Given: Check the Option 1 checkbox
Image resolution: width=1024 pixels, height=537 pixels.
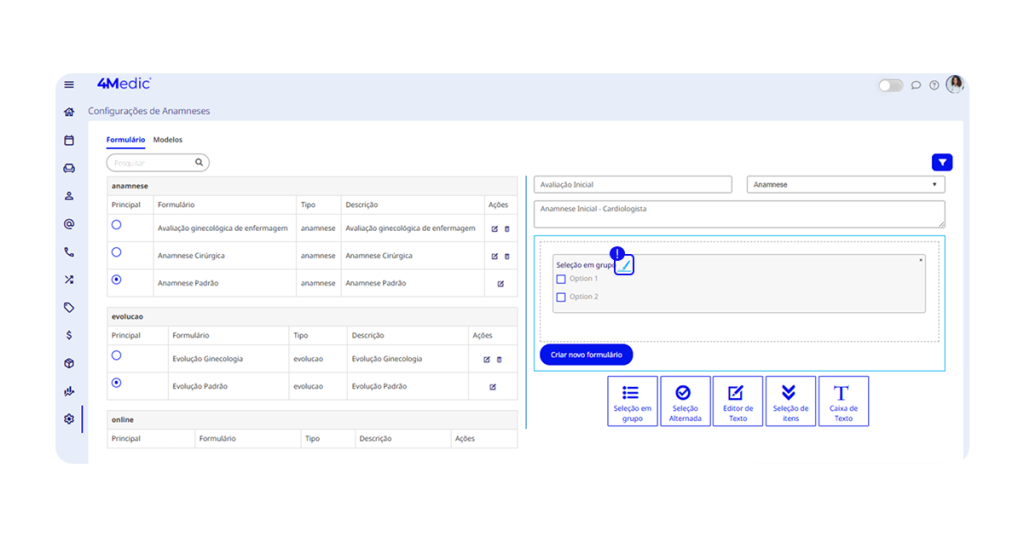Looking at the screenshot, I should coord(561,279).
